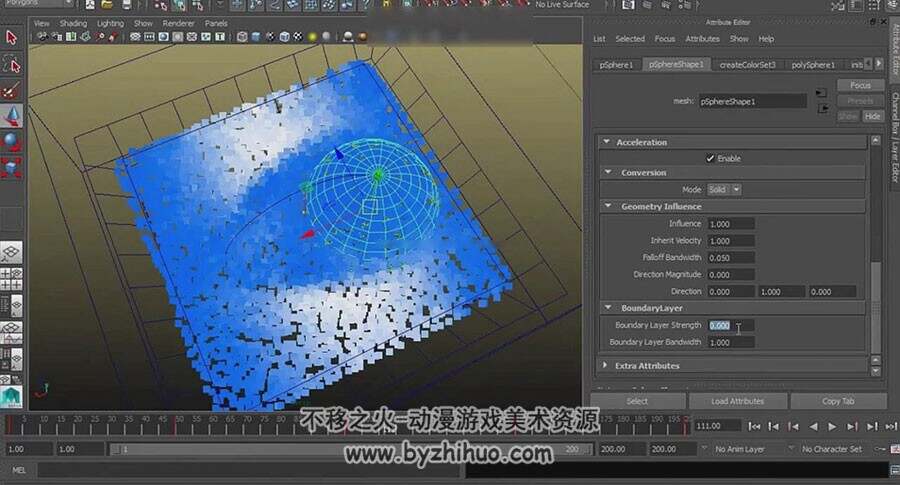Open Attribute Editor Selected menu
Viewport: 900px width, 485px height.
[x=630, y=39]
